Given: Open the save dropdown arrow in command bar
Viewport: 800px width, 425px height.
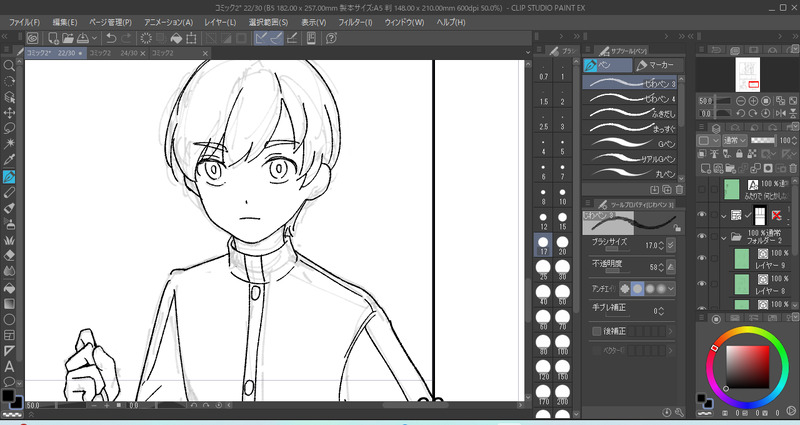Looking at the screenshot, I should point(94,38).
